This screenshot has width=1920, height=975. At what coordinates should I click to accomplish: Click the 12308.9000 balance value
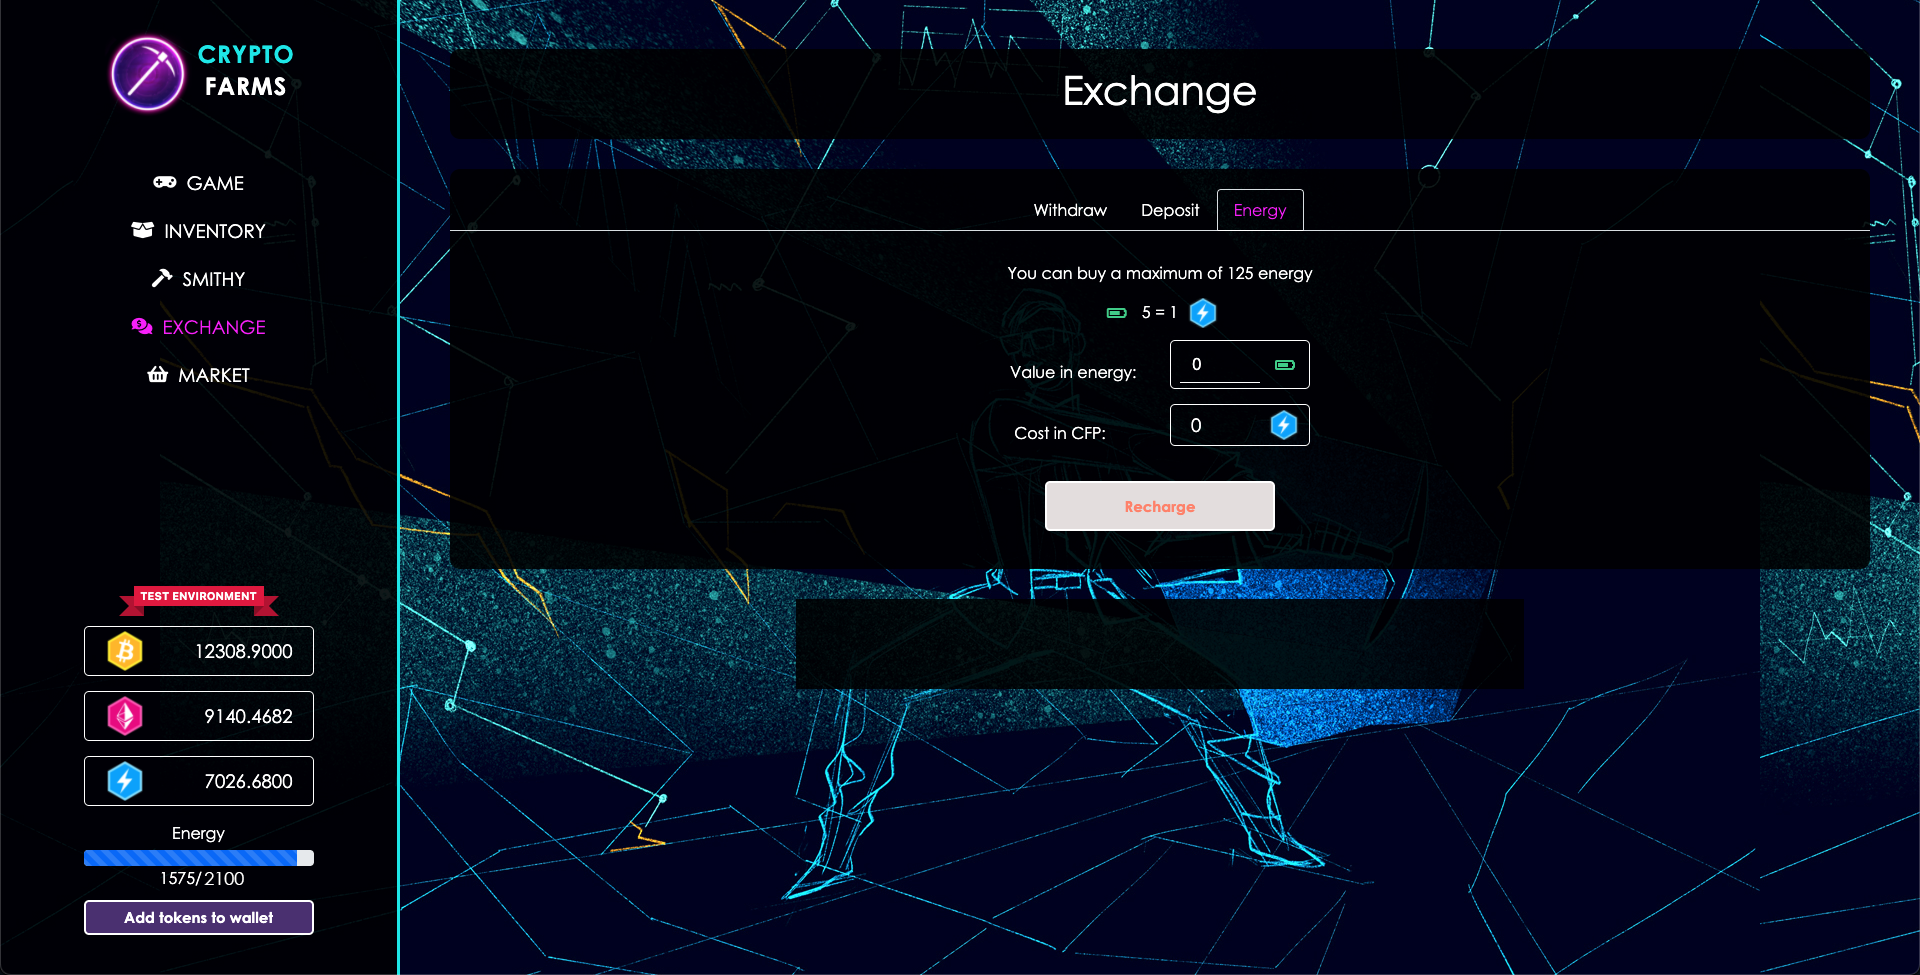pyautogui.click(x=243, y=652)
